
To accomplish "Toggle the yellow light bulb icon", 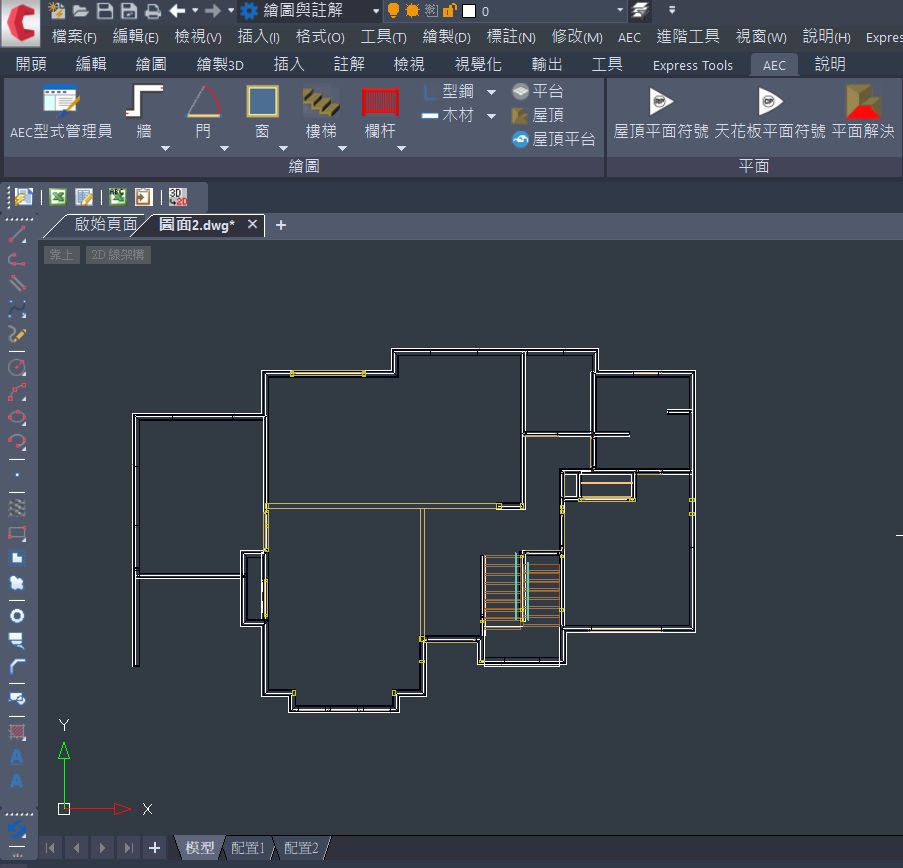I will tap(393, 11).
